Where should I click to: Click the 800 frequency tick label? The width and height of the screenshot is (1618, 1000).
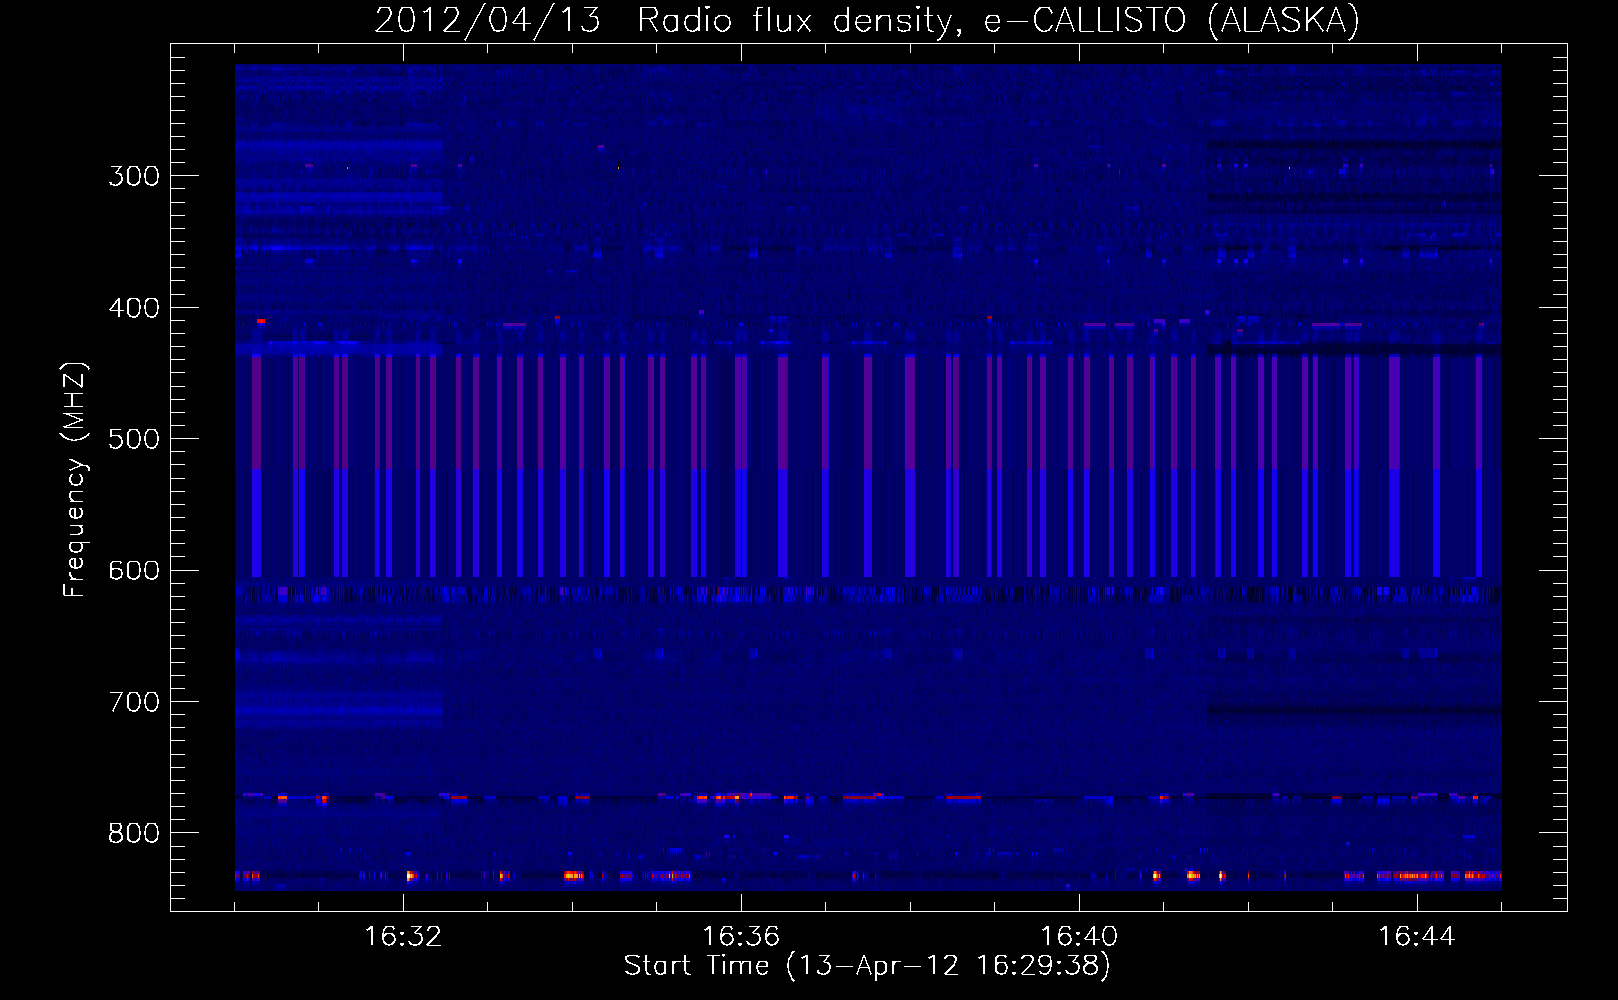[134, 834]
